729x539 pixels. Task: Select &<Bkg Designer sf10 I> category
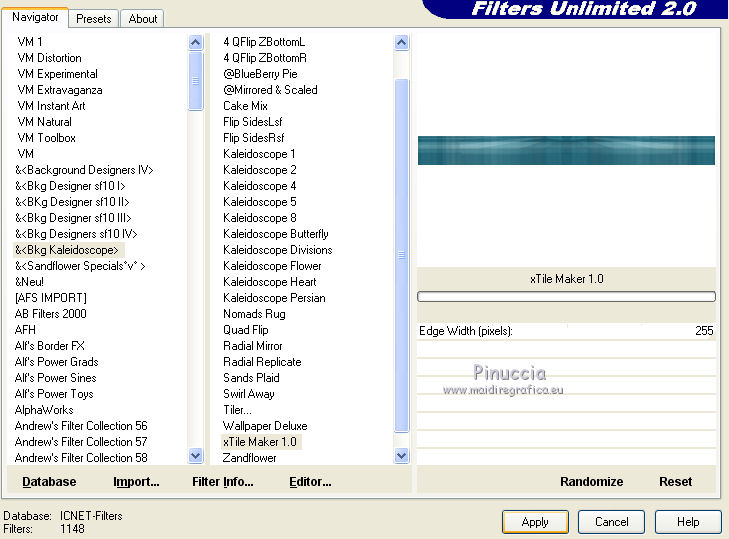(70, 186)
